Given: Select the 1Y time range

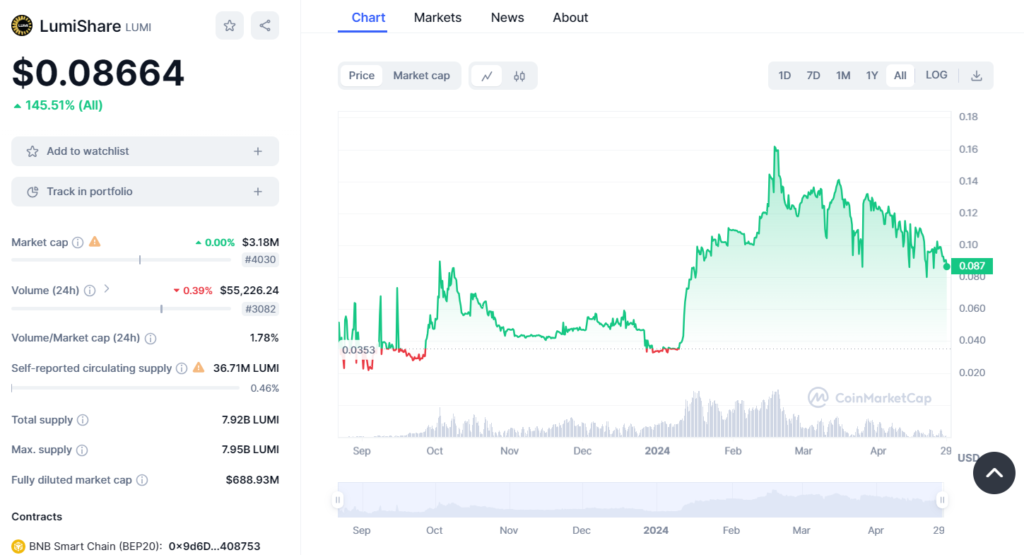Looking at the screenshot, I should pos(871,76).
